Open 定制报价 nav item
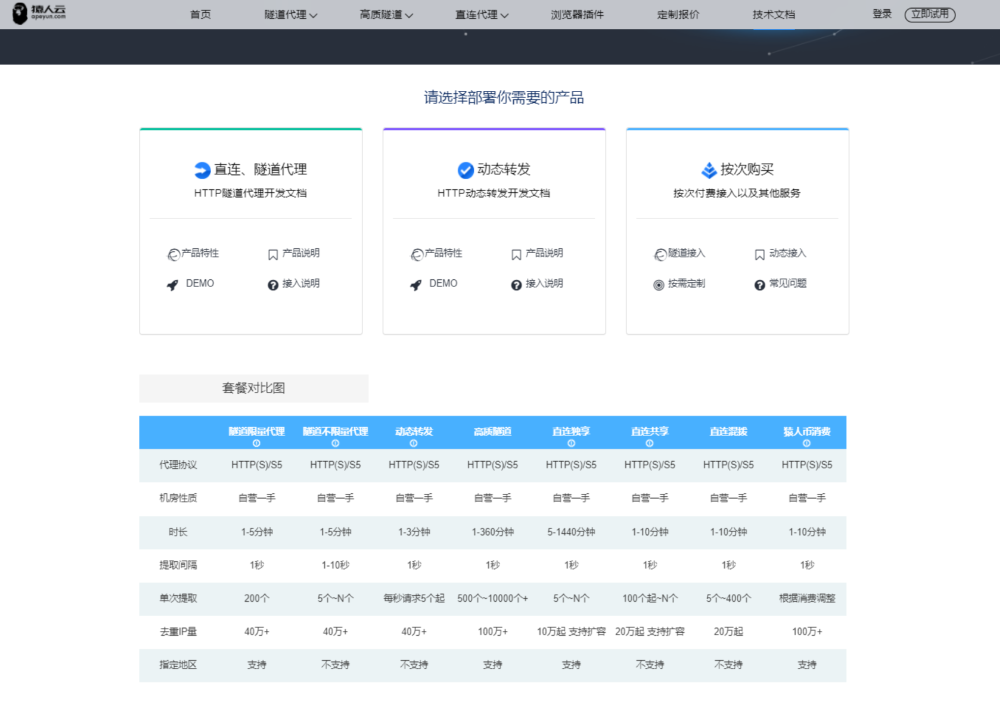The width and height of the screenshot is (1000, 705). pyautogui.click(x=678, y=14)
